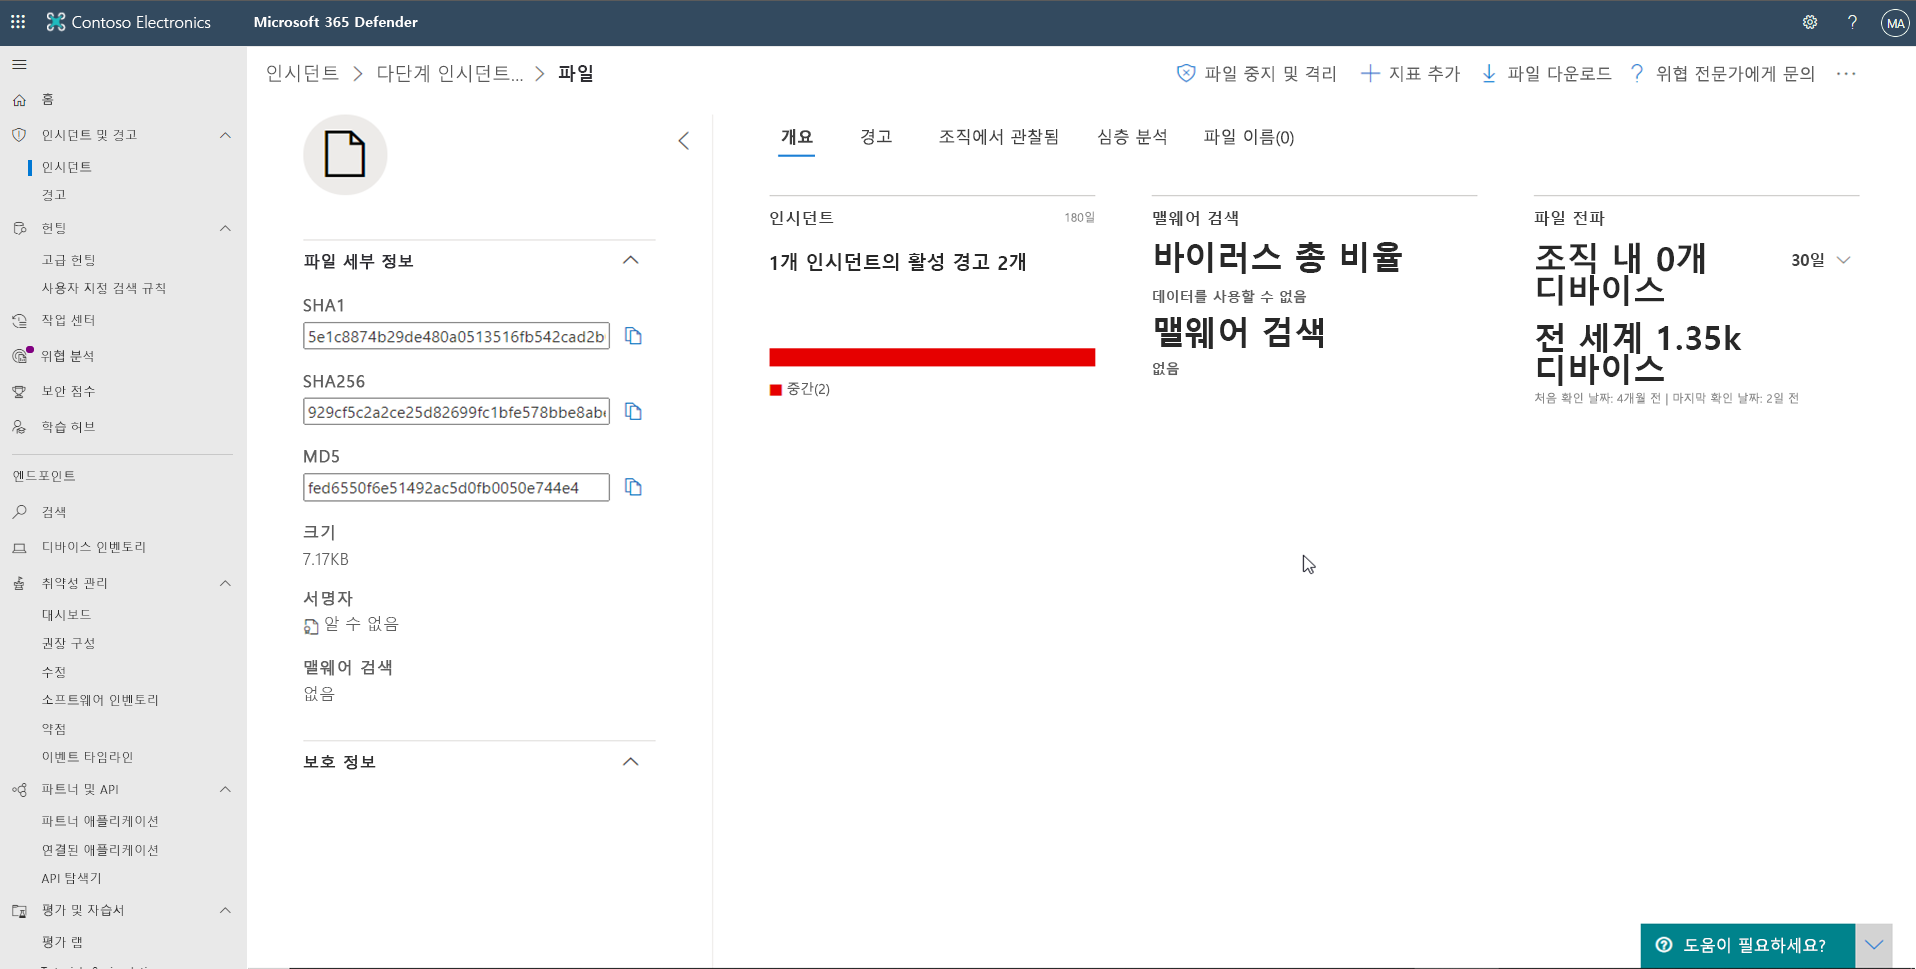The width and height of the screenshot is (1916, 969).
Task: Click the large file document icon
Action: click(345, 154)
